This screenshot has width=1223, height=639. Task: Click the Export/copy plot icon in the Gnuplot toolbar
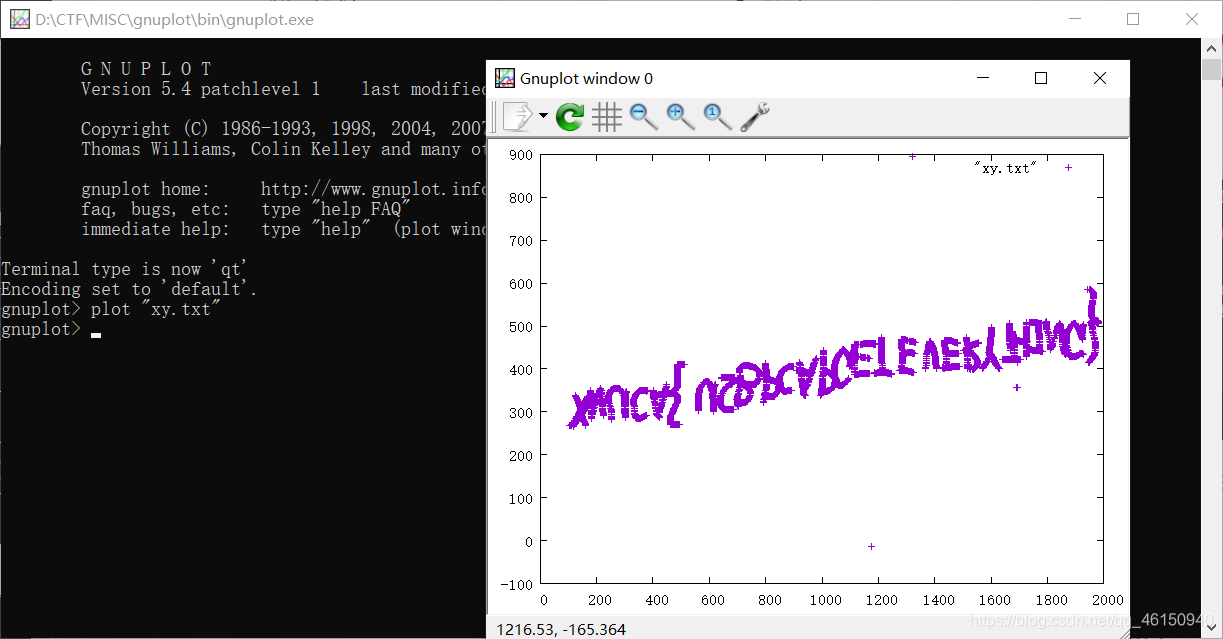point(518,116)
